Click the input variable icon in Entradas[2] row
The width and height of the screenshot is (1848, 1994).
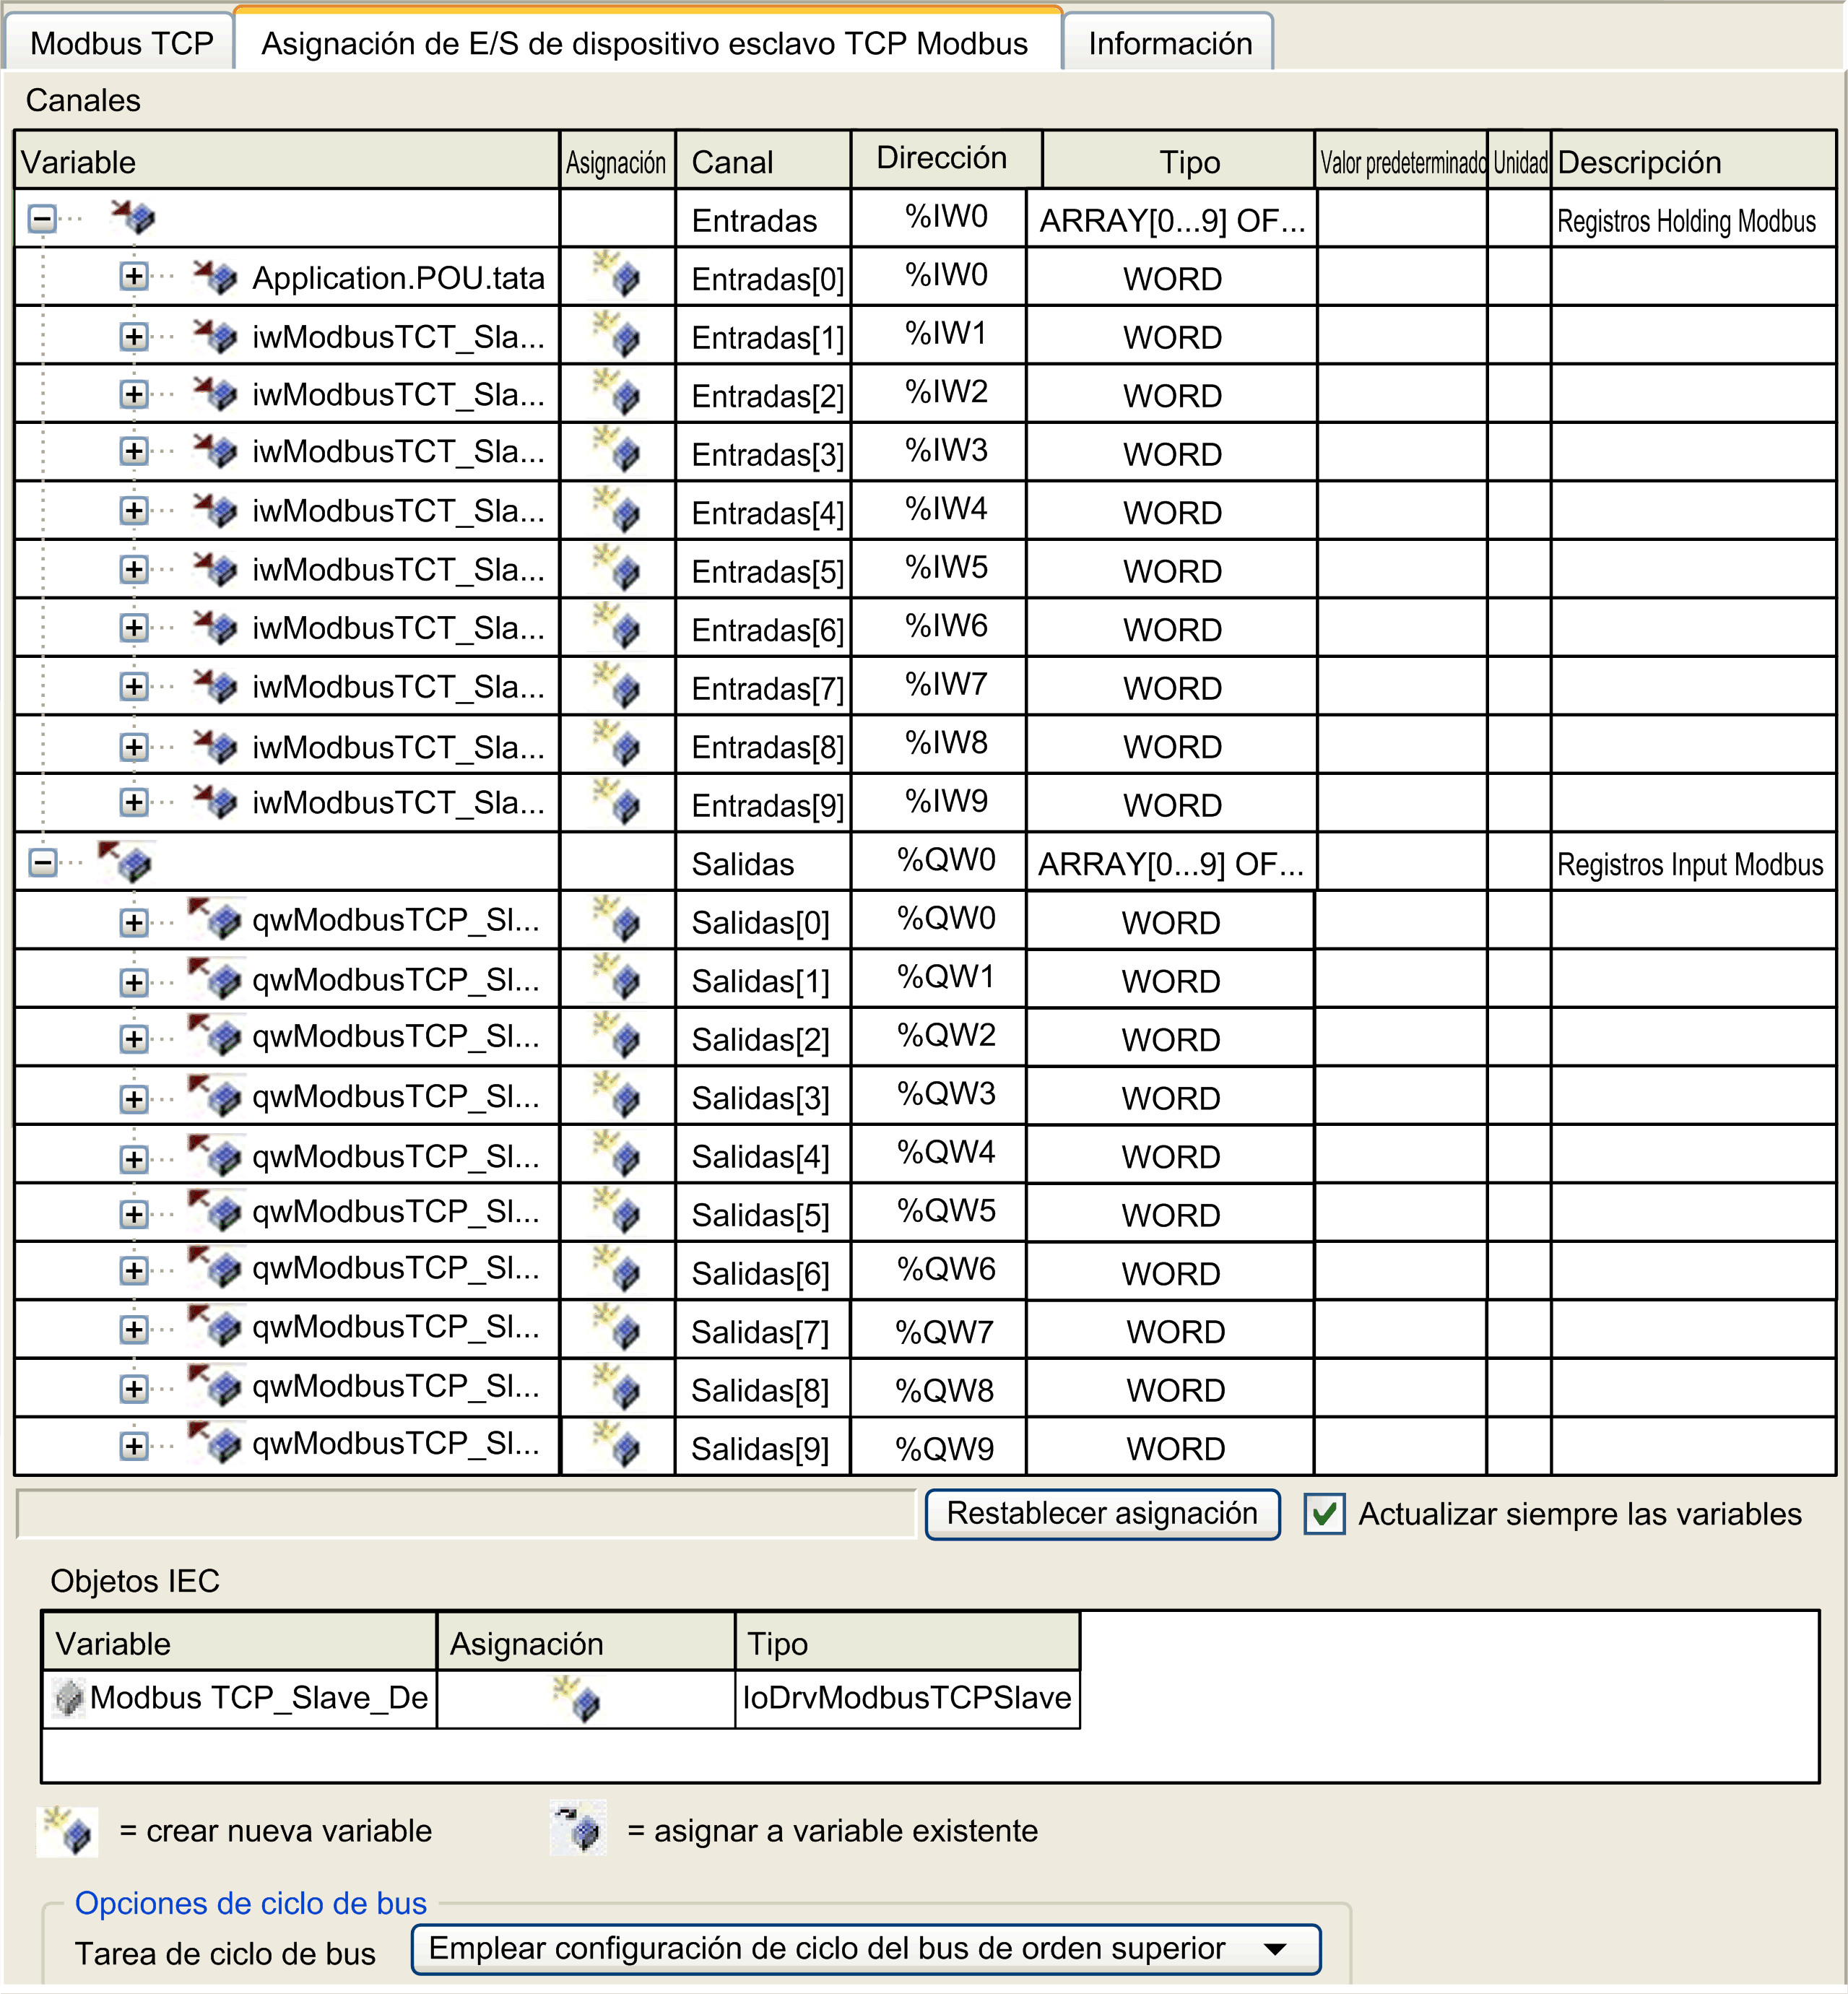pos(215,393)
